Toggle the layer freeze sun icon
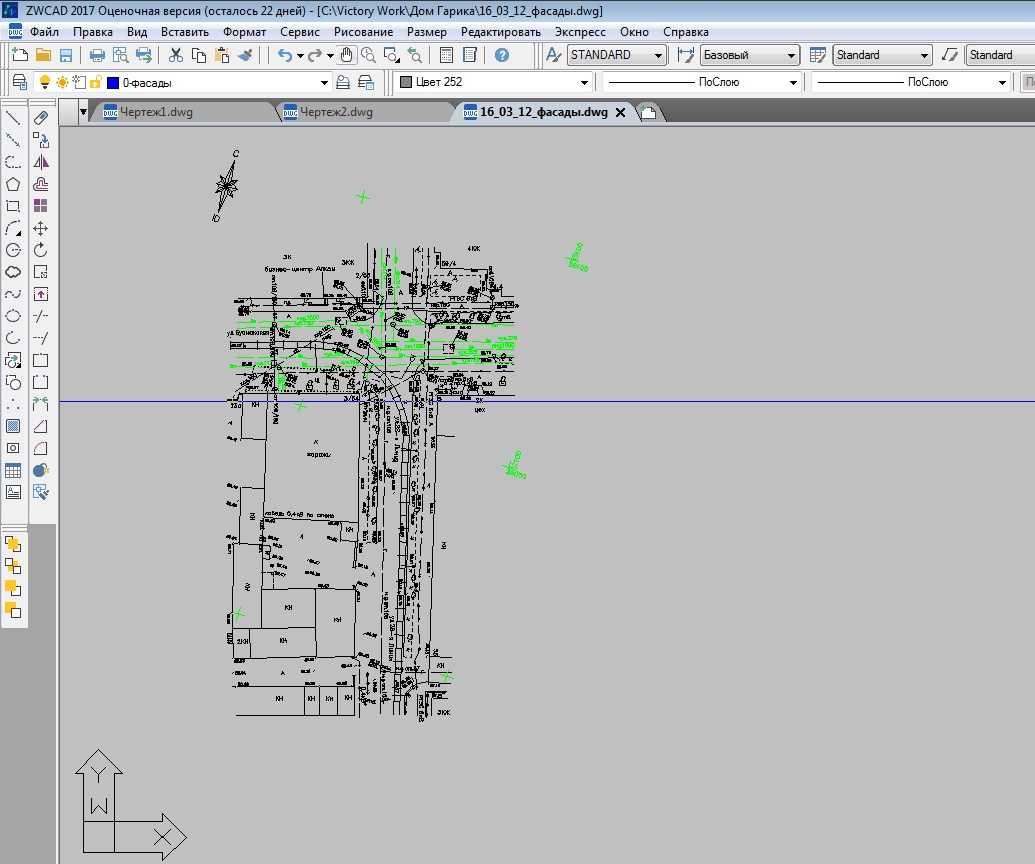The image size is (1035, 864). click(x=62, y=82)
